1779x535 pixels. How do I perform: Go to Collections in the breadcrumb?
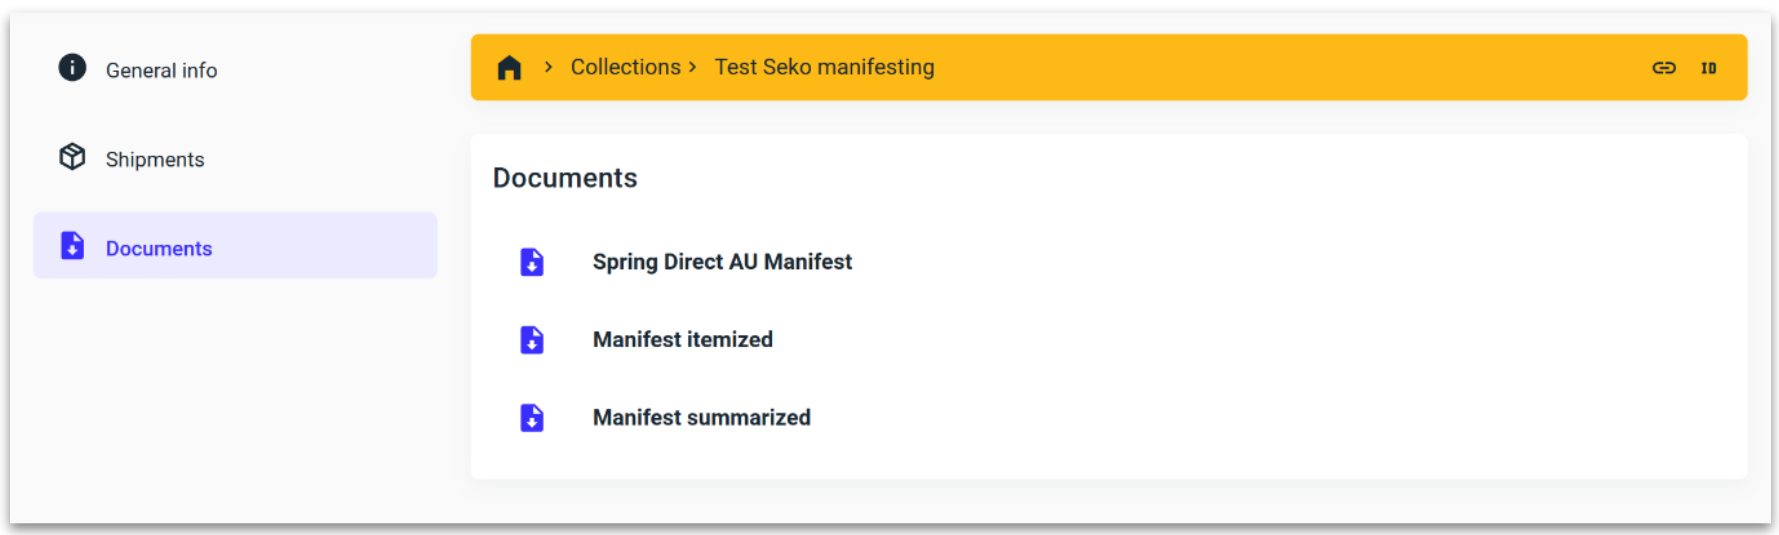point(625,67)
